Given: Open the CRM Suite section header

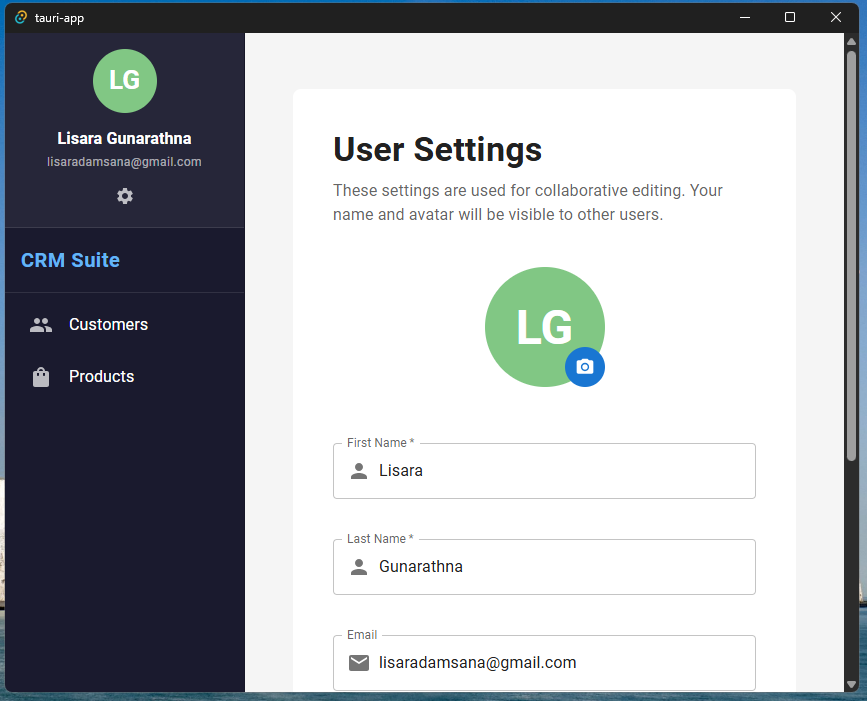Looking at the screenshot, I should click(x=70, y=260).
